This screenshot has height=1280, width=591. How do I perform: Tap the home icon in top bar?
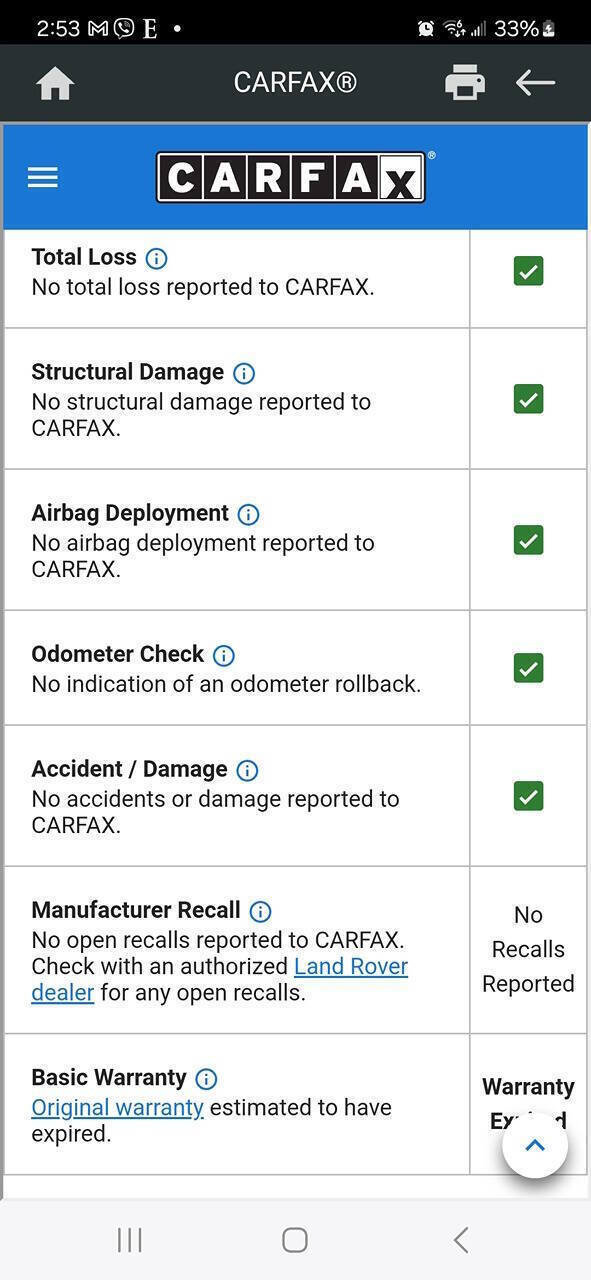[55, 83]
